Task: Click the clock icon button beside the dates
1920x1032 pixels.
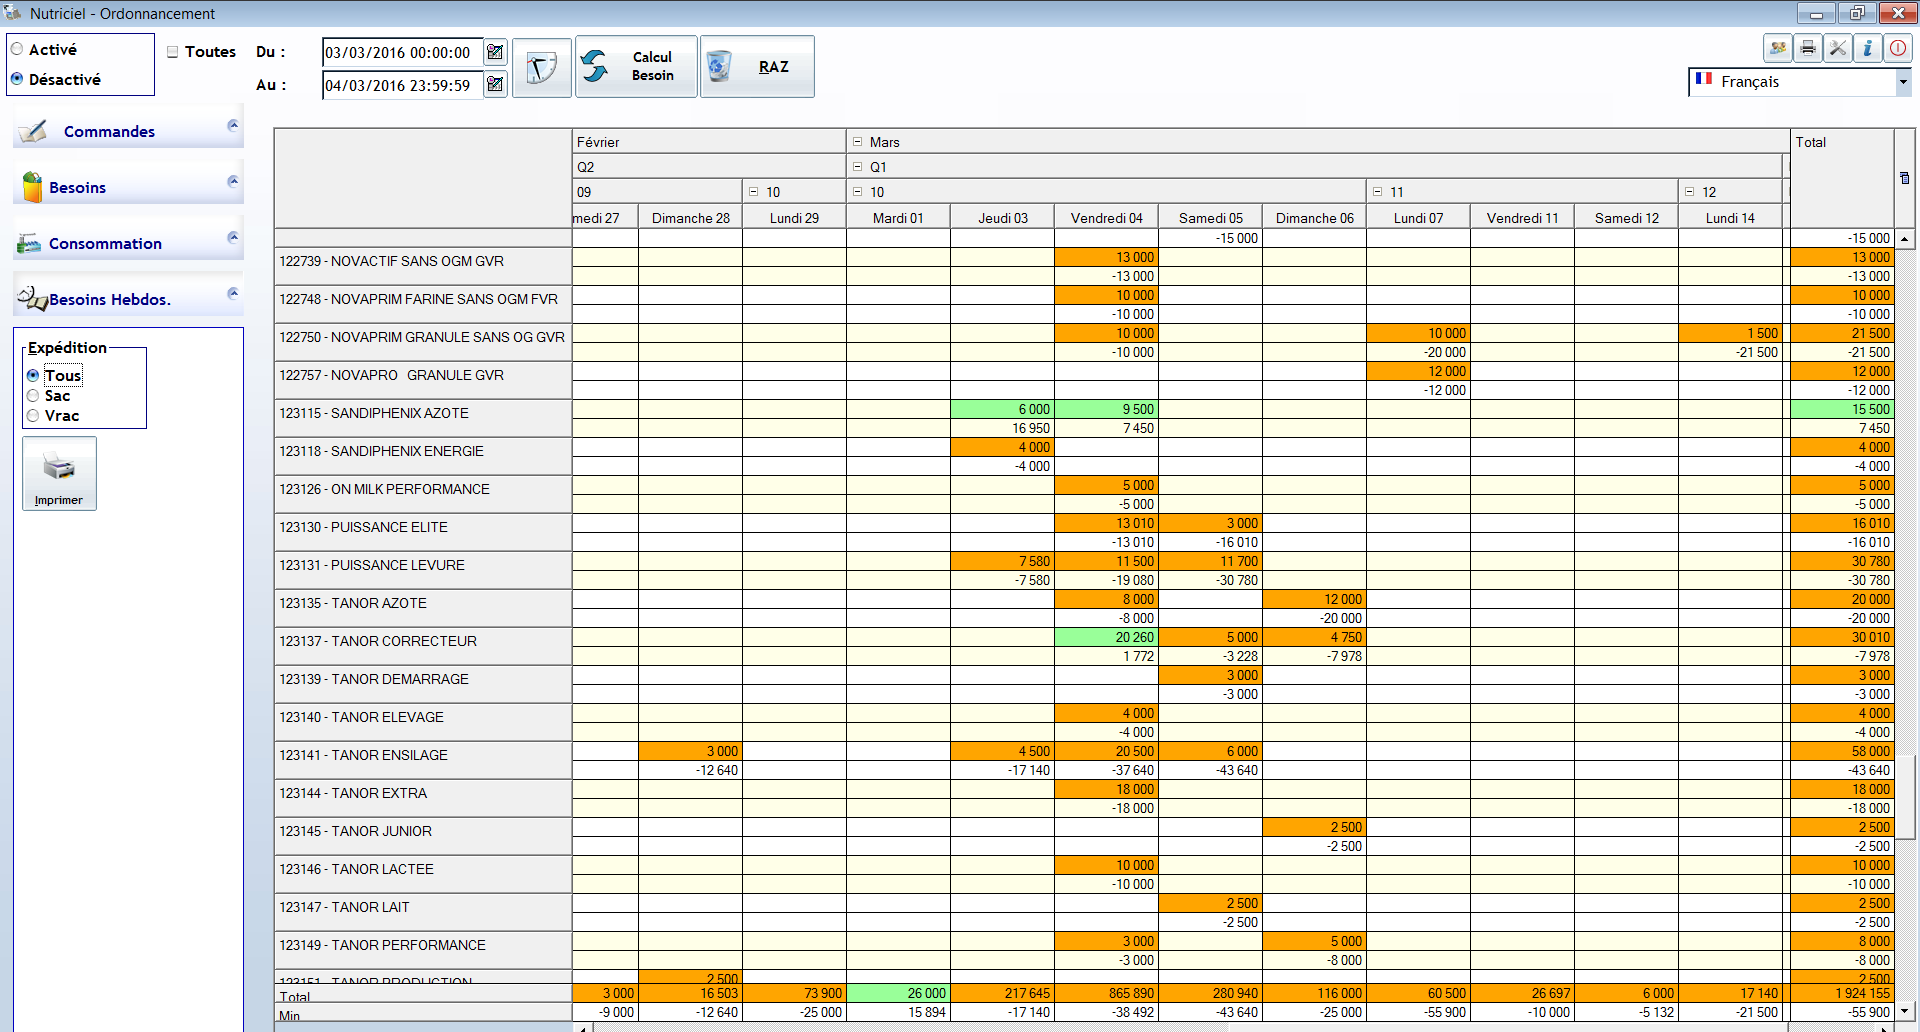Action: (x=541, y=67)
